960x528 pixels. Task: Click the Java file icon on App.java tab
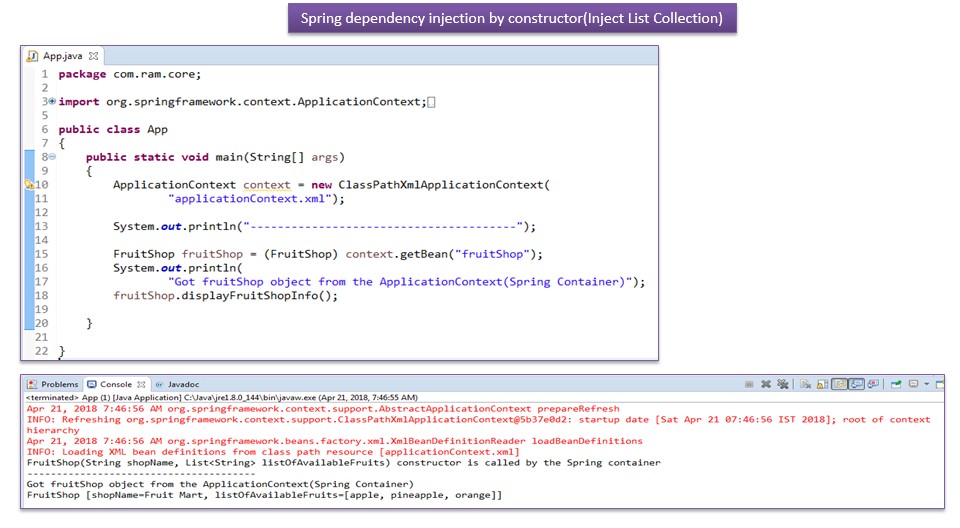coord(32,56)
